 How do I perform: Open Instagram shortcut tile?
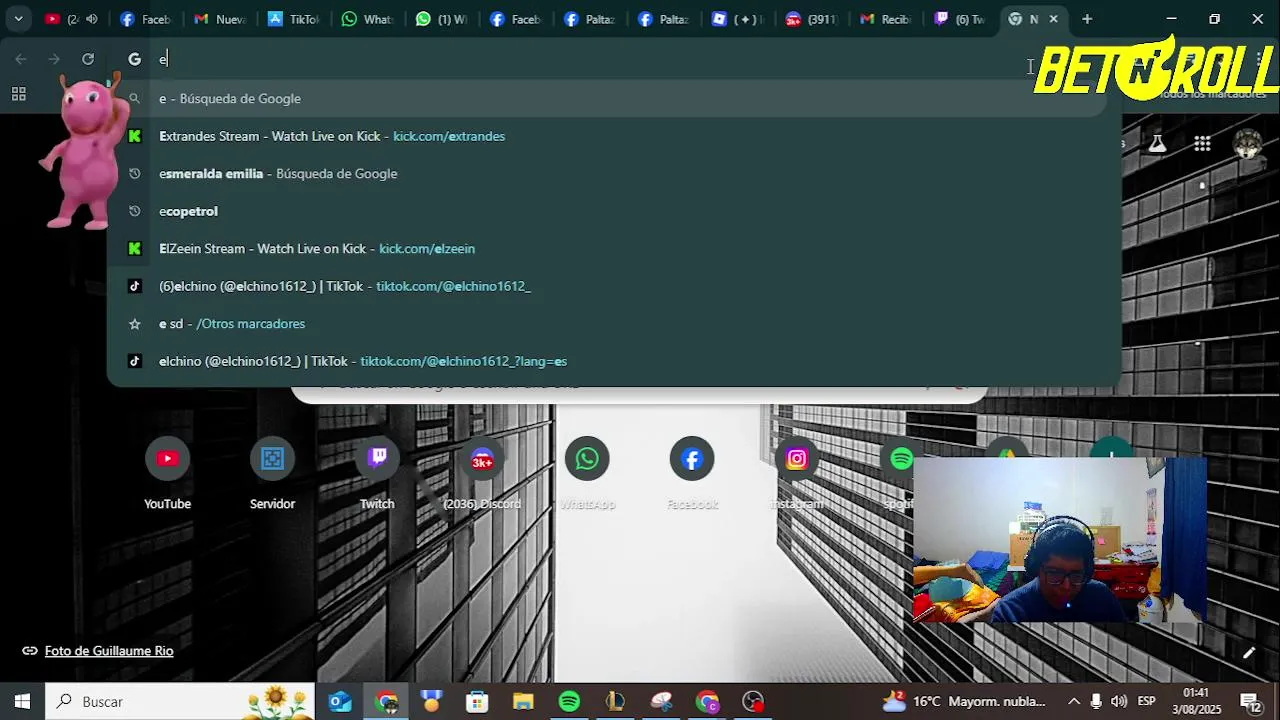click(x=797, y=474)
